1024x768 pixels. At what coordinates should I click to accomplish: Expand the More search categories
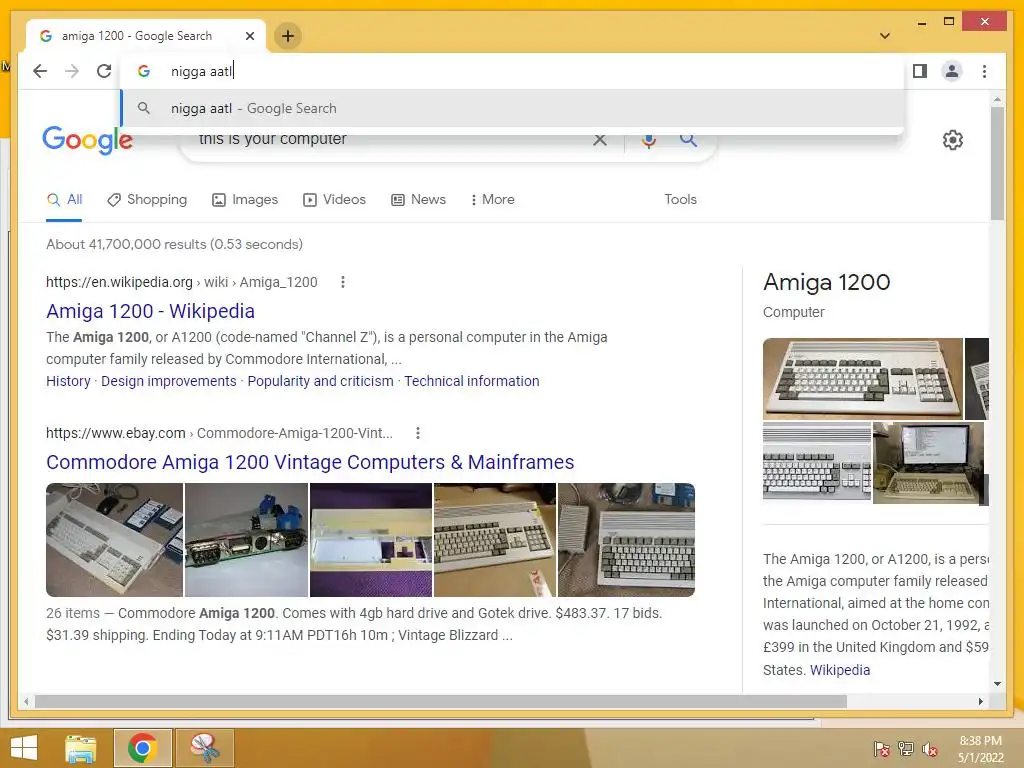pyautogui.click(x=492, y=200)
